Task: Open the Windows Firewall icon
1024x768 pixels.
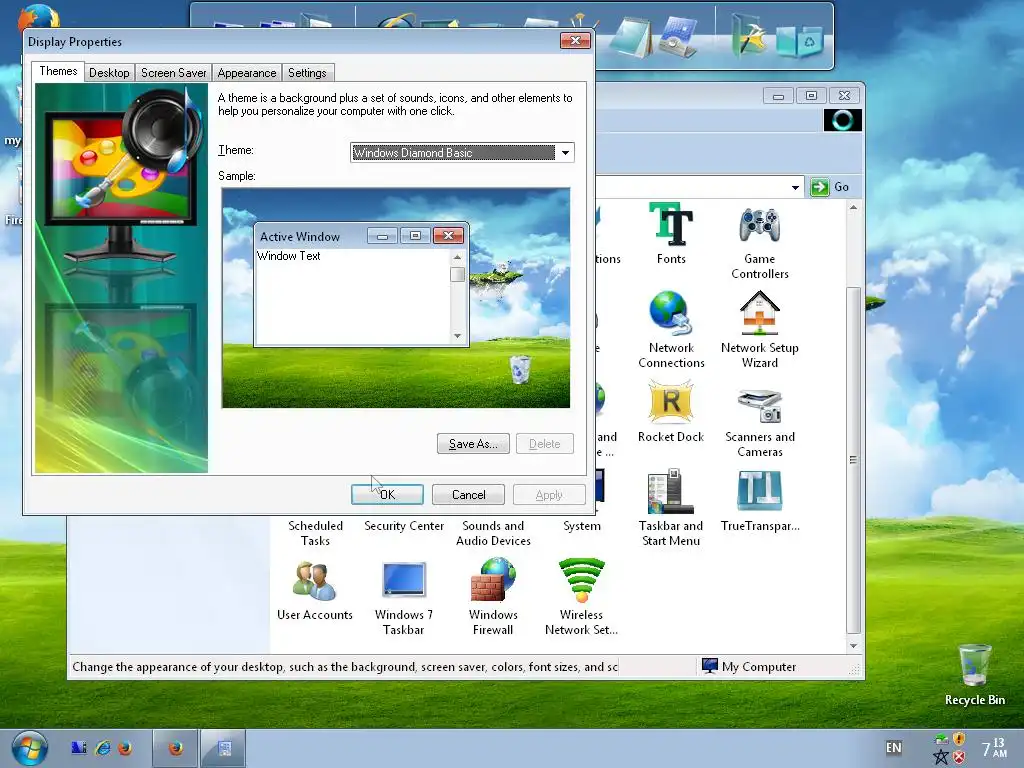Action: 493,580
